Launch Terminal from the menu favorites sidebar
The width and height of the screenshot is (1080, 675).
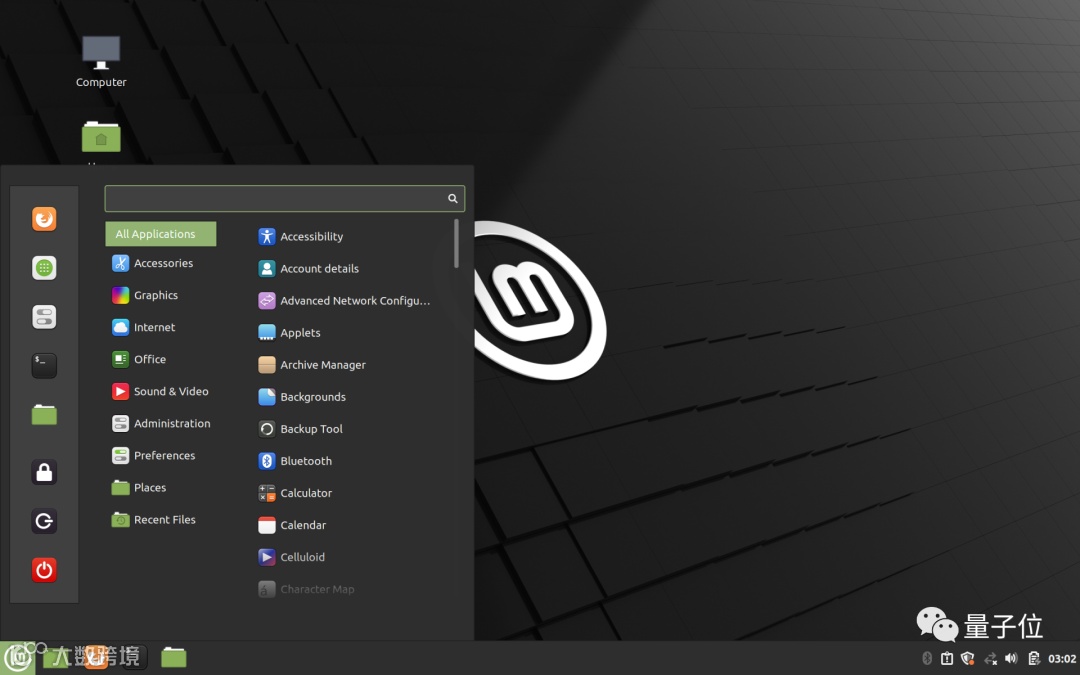[x=44, y=366]
